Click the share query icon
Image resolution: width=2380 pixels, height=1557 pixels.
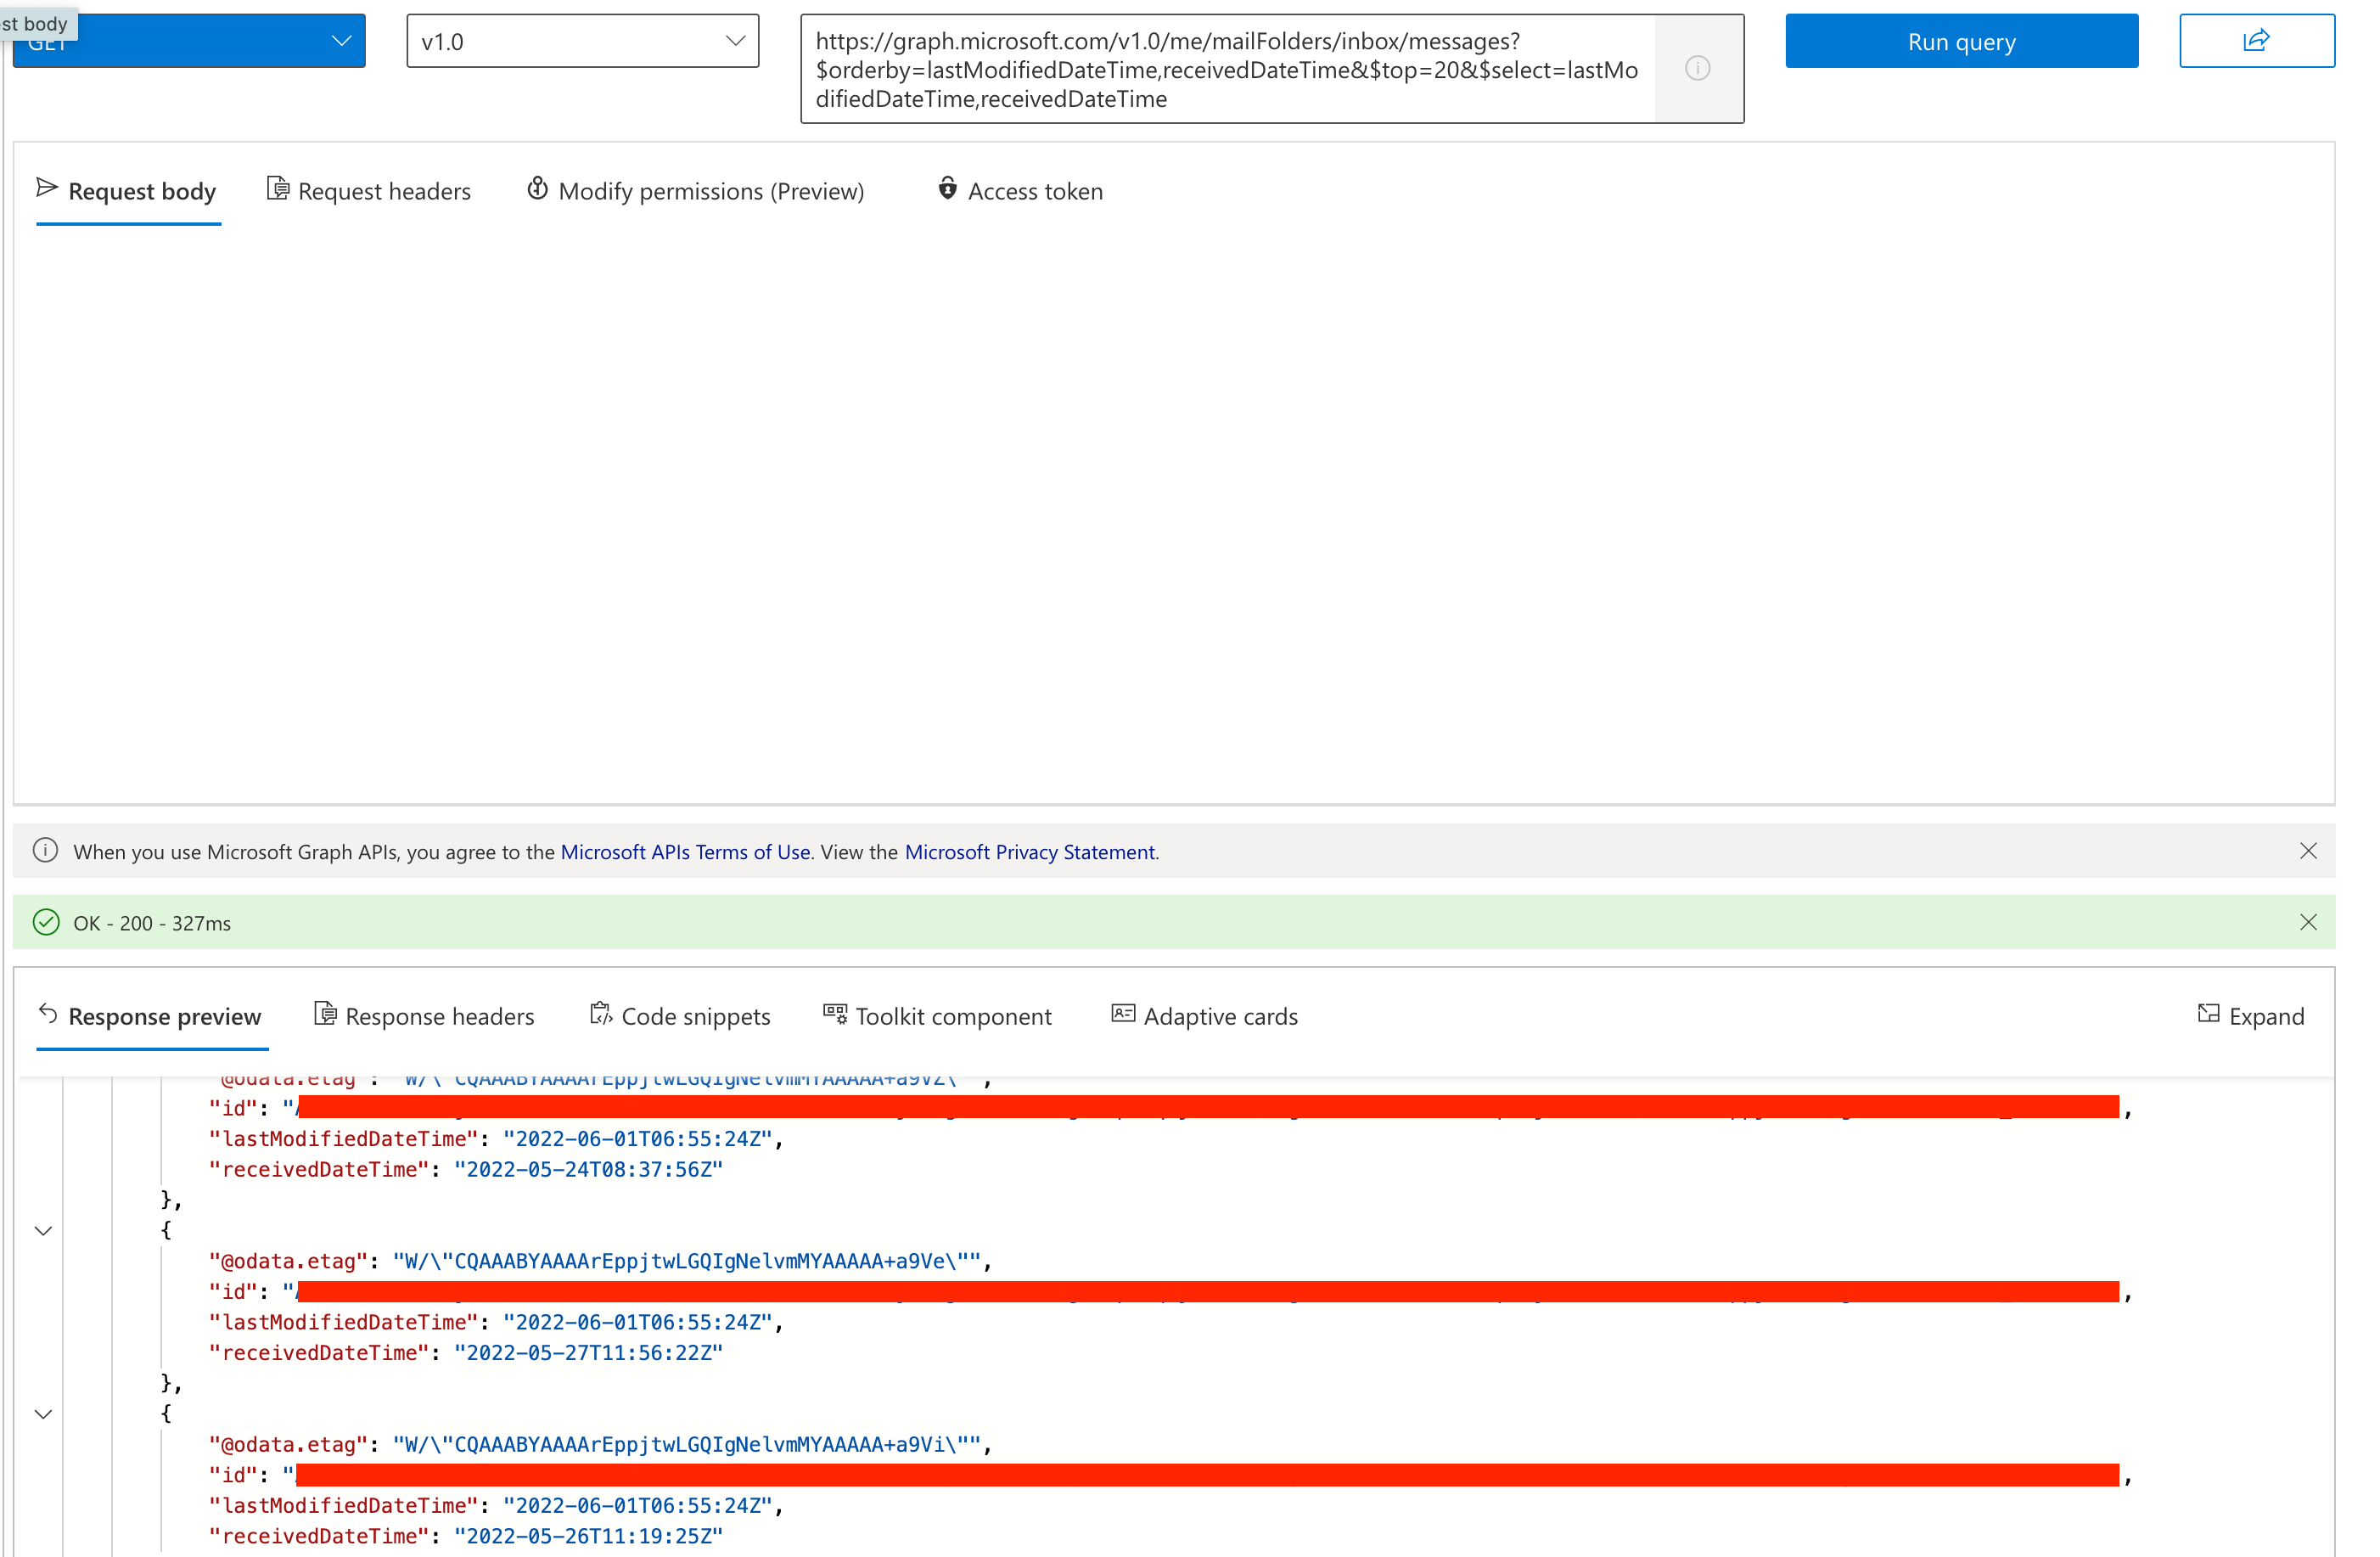[2257, 40]
